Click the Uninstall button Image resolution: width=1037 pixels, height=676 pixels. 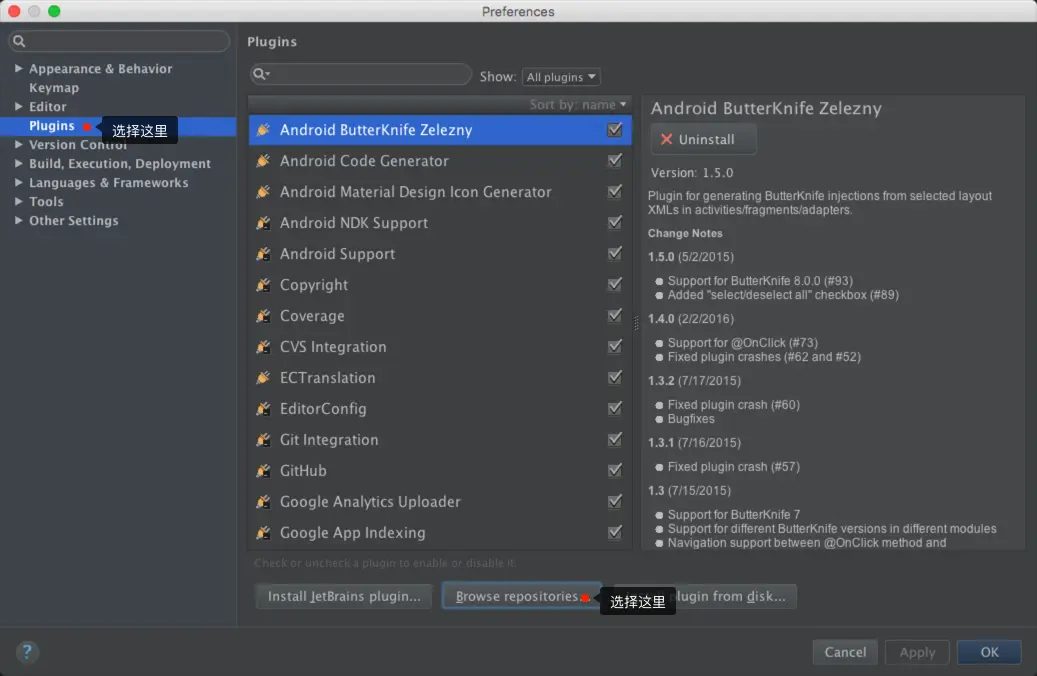tap(703, 139)
